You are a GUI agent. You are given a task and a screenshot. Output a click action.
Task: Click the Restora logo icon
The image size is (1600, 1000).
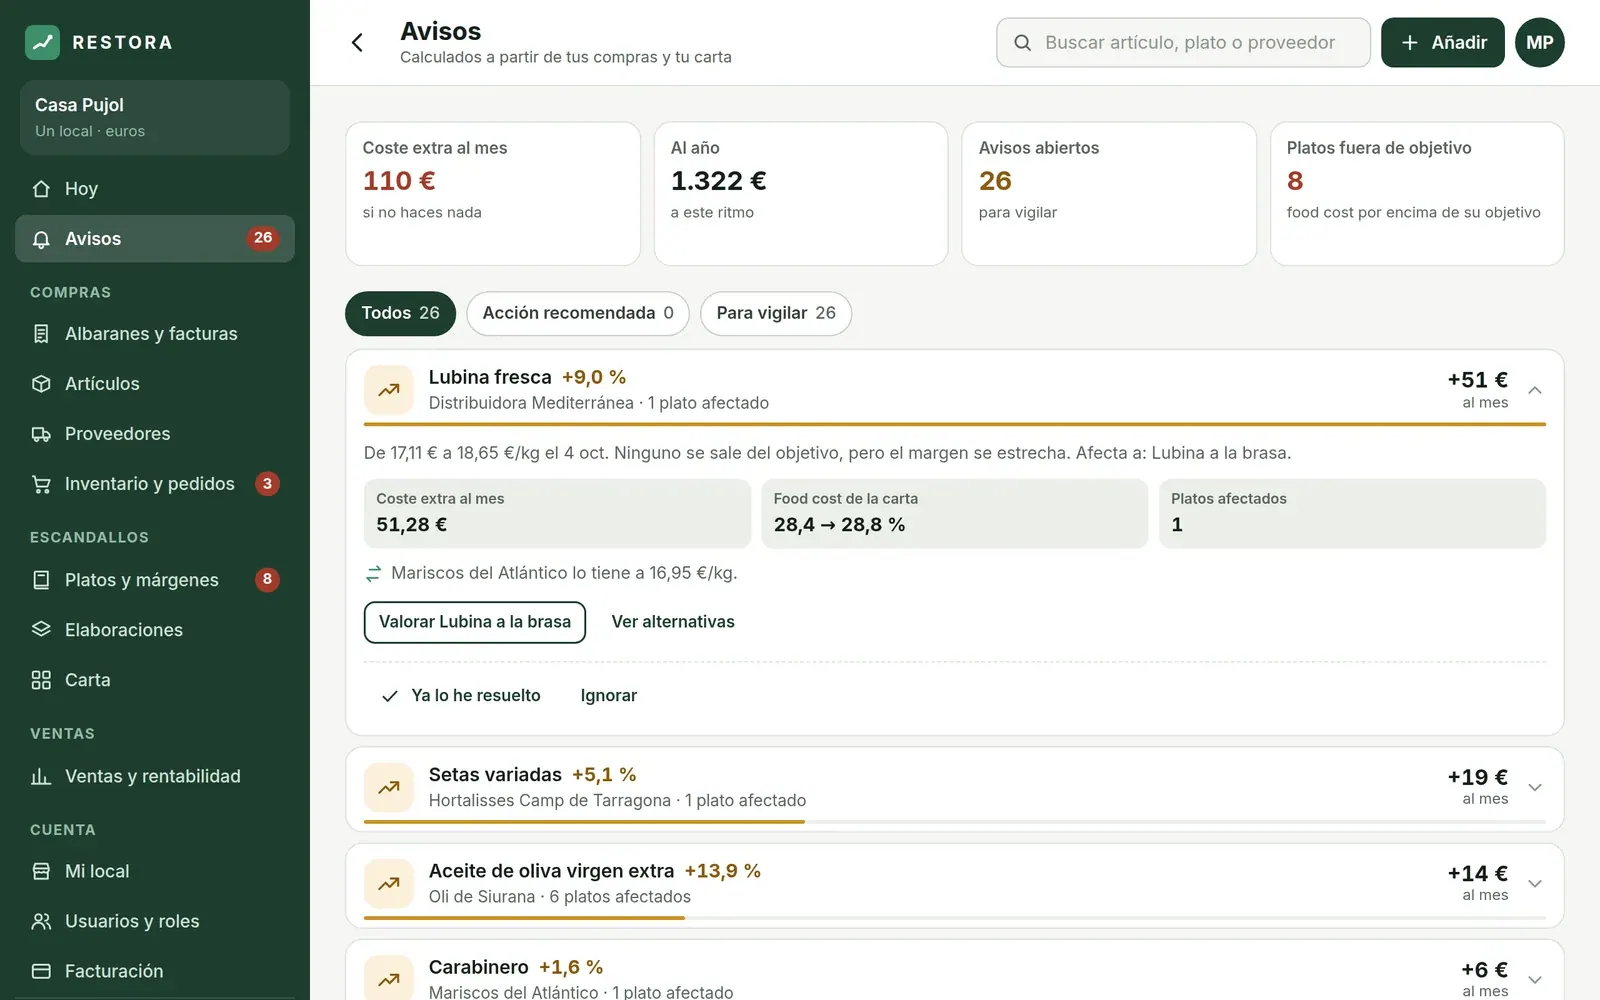point(42,42)
